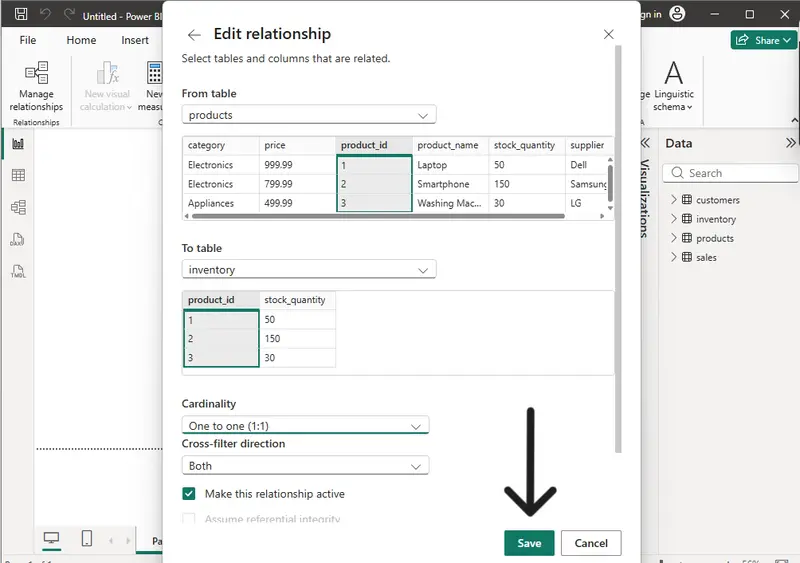
Task: Click the Undo arrow in title bar
Action: pyautogui.click(x=45, y=14)
